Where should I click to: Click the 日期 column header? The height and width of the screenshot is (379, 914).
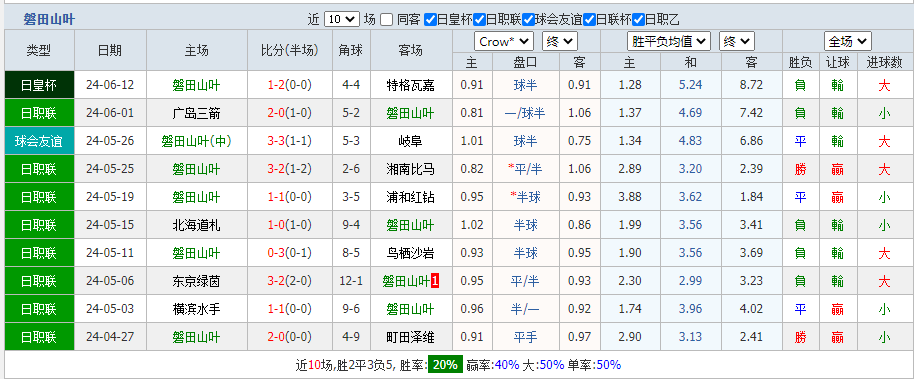[110, 50]
